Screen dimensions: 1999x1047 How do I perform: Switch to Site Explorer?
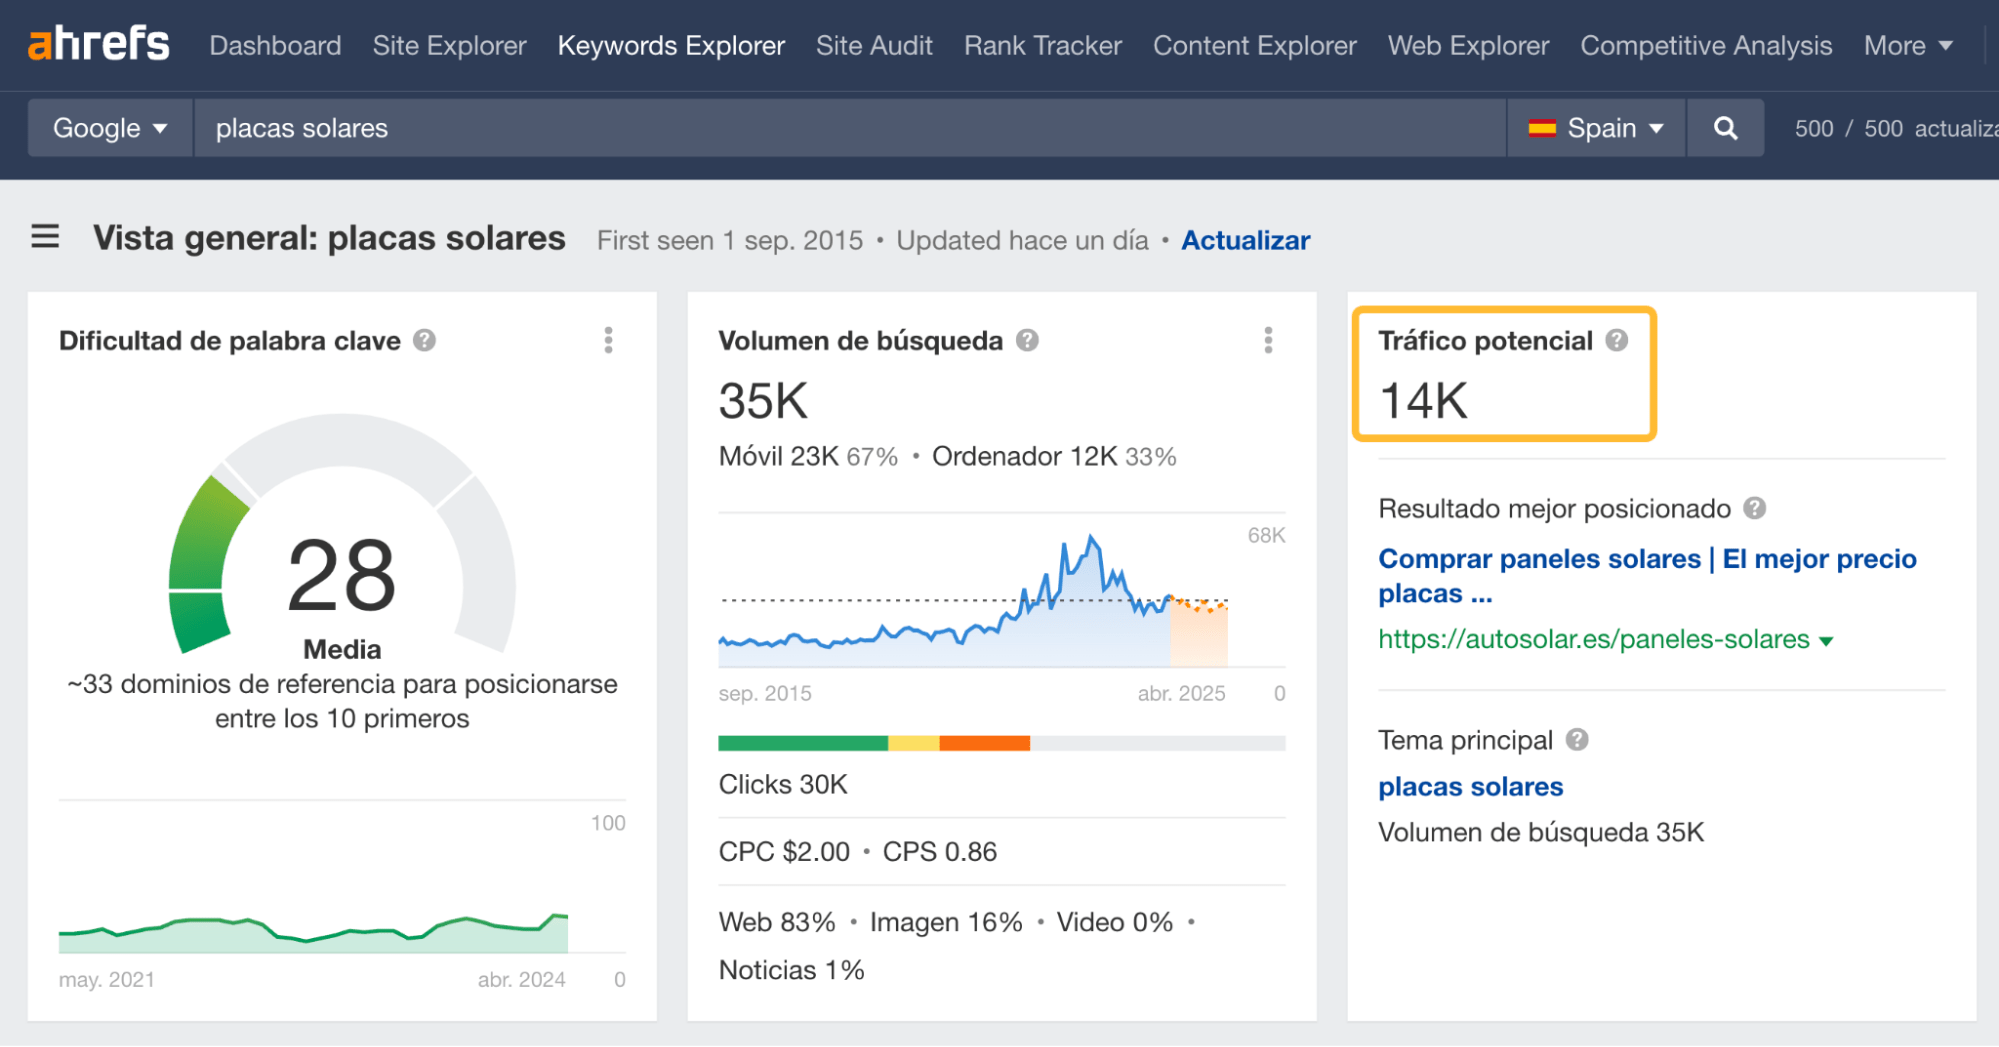[x=448, y=45]
